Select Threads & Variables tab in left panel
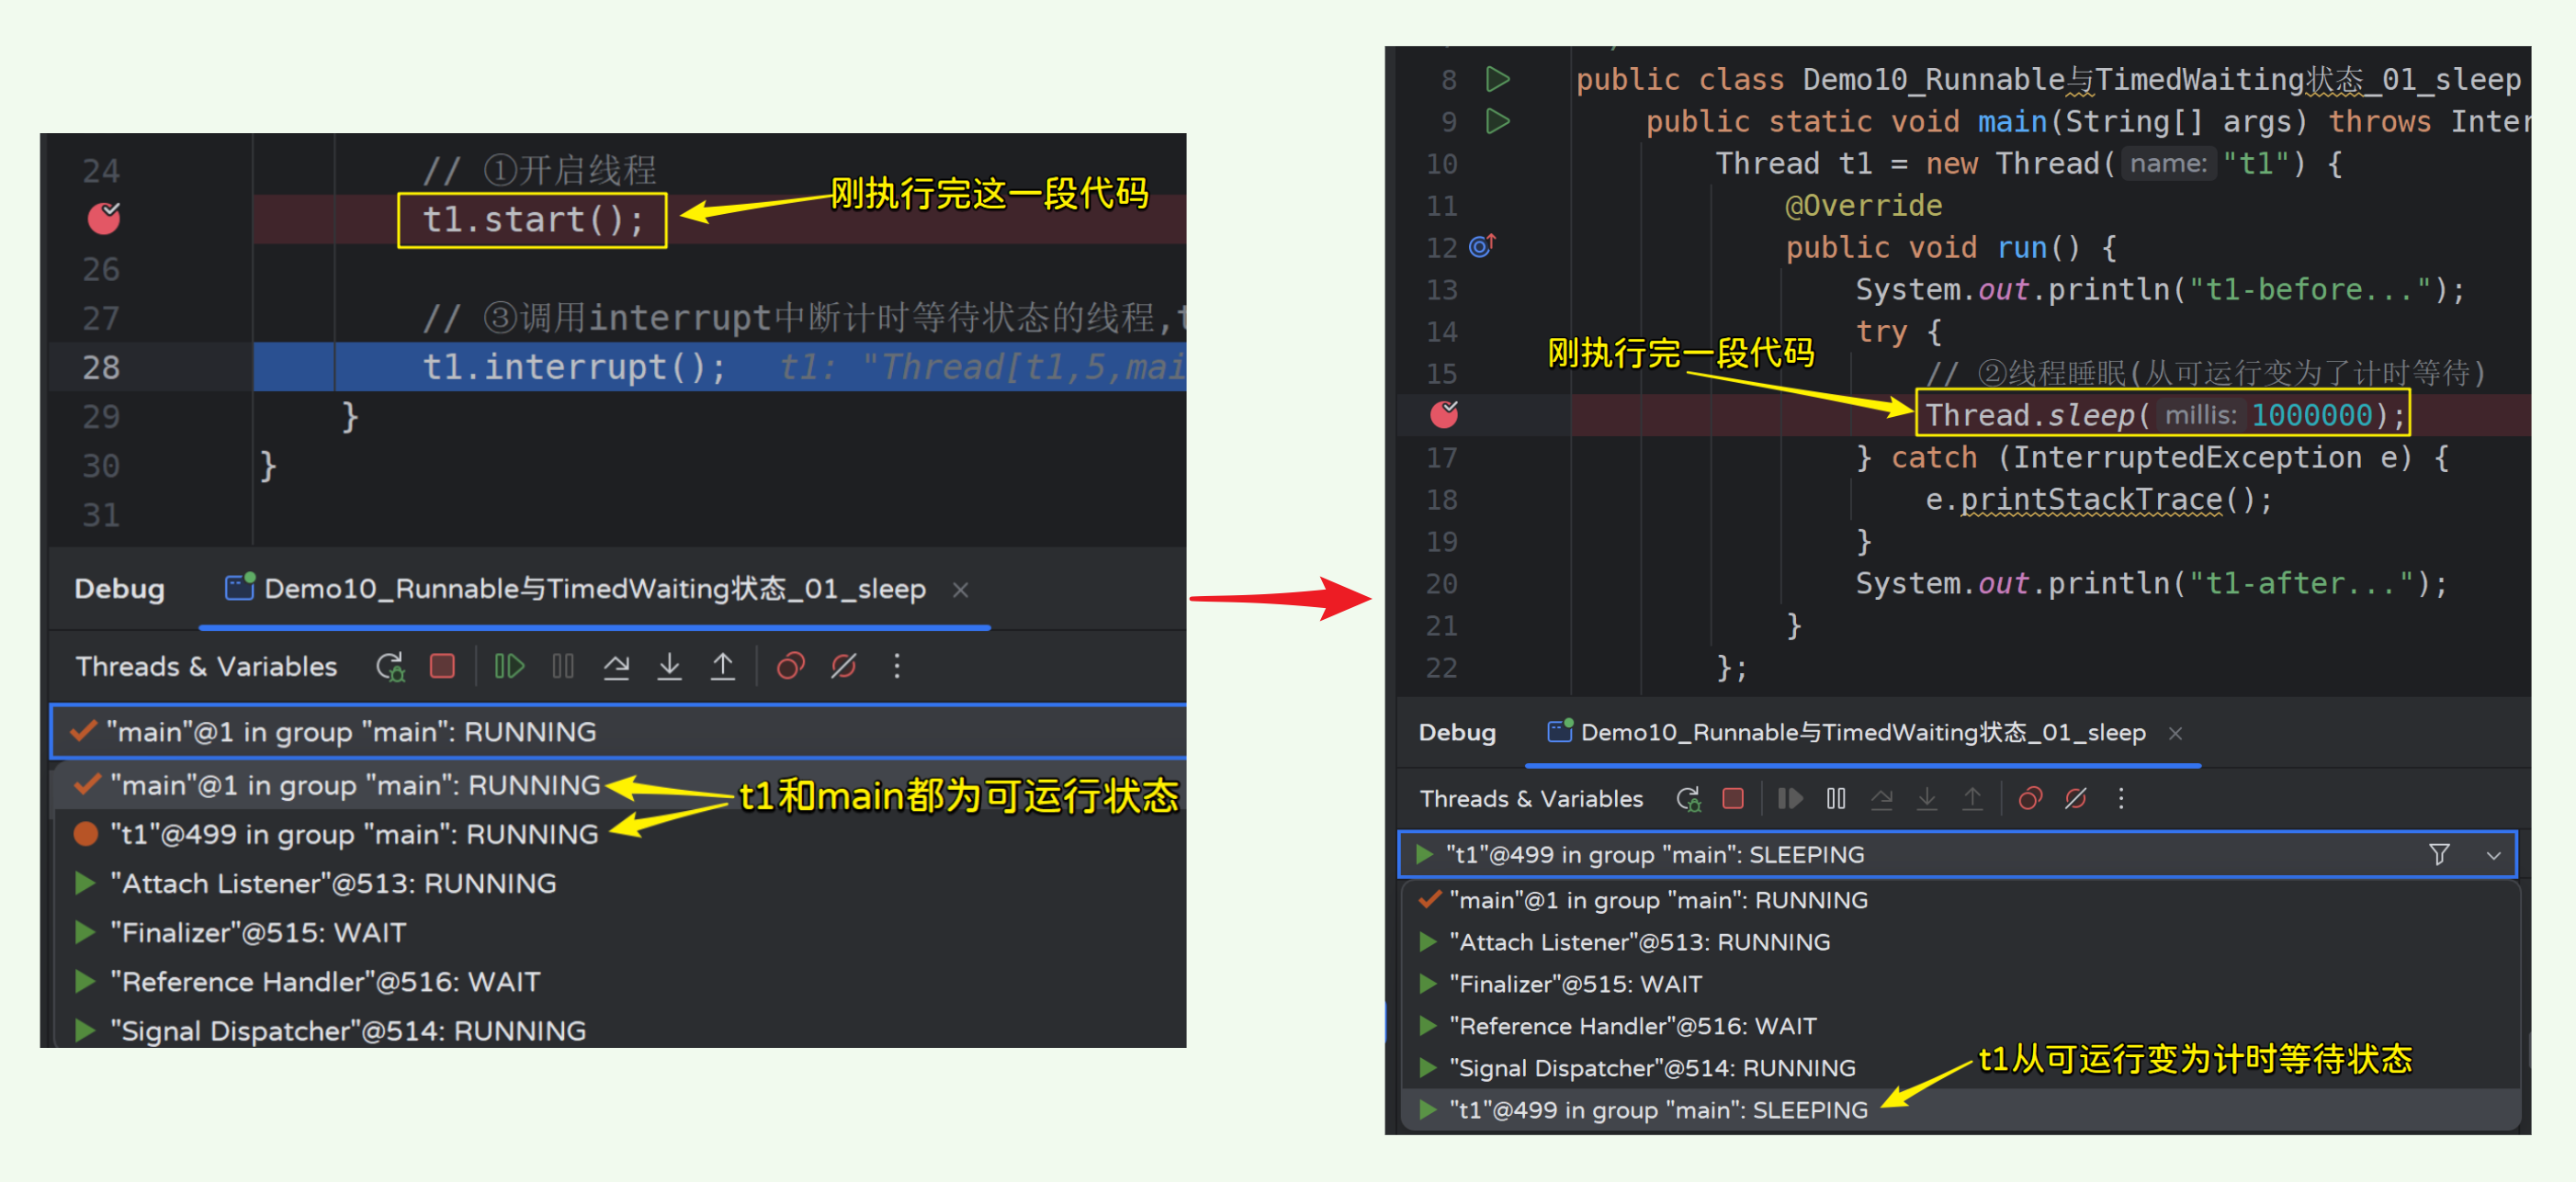The image size is (2576, 1182). pyautogui.click(x=206, y=666)
